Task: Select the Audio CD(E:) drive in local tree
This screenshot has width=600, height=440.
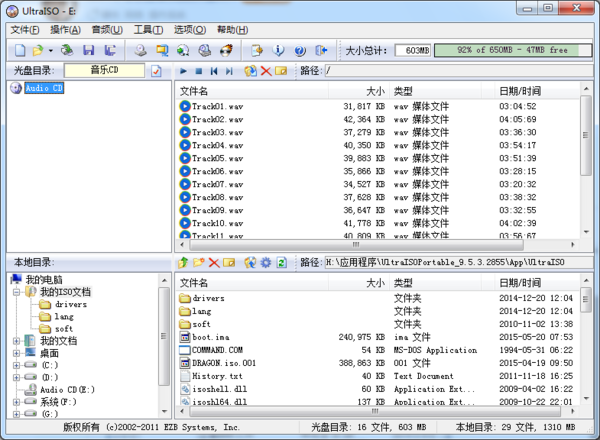Action: pyautogui.click(x=67, y=390)
